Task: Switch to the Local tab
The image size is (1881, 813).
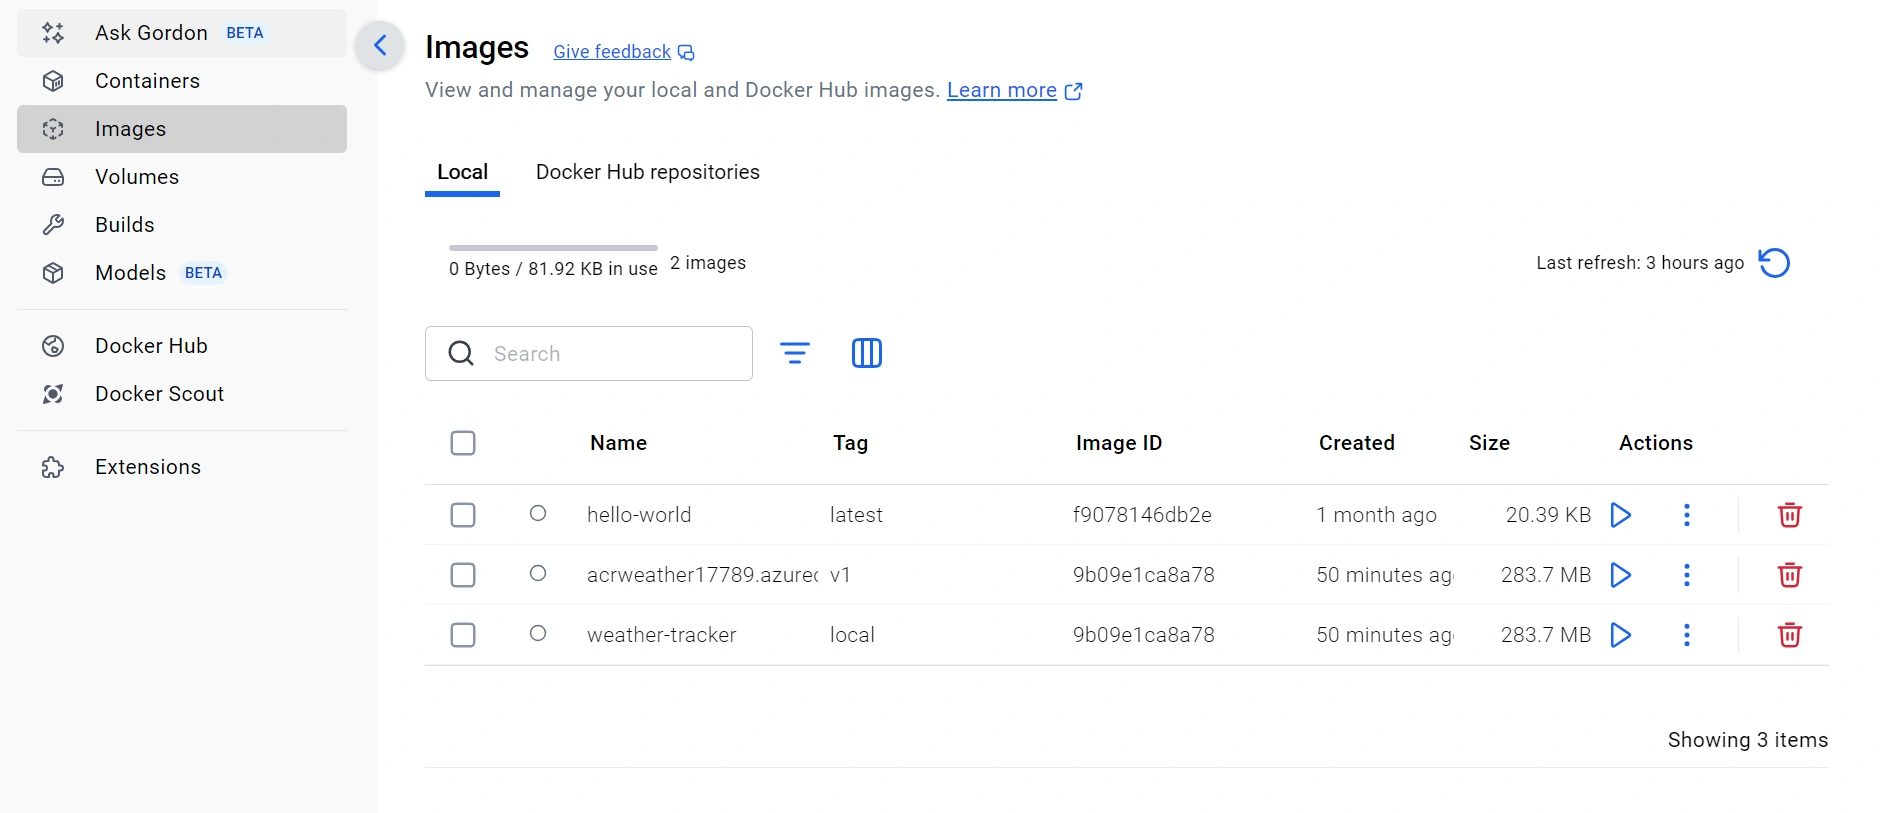Action: tap(462, 172)
